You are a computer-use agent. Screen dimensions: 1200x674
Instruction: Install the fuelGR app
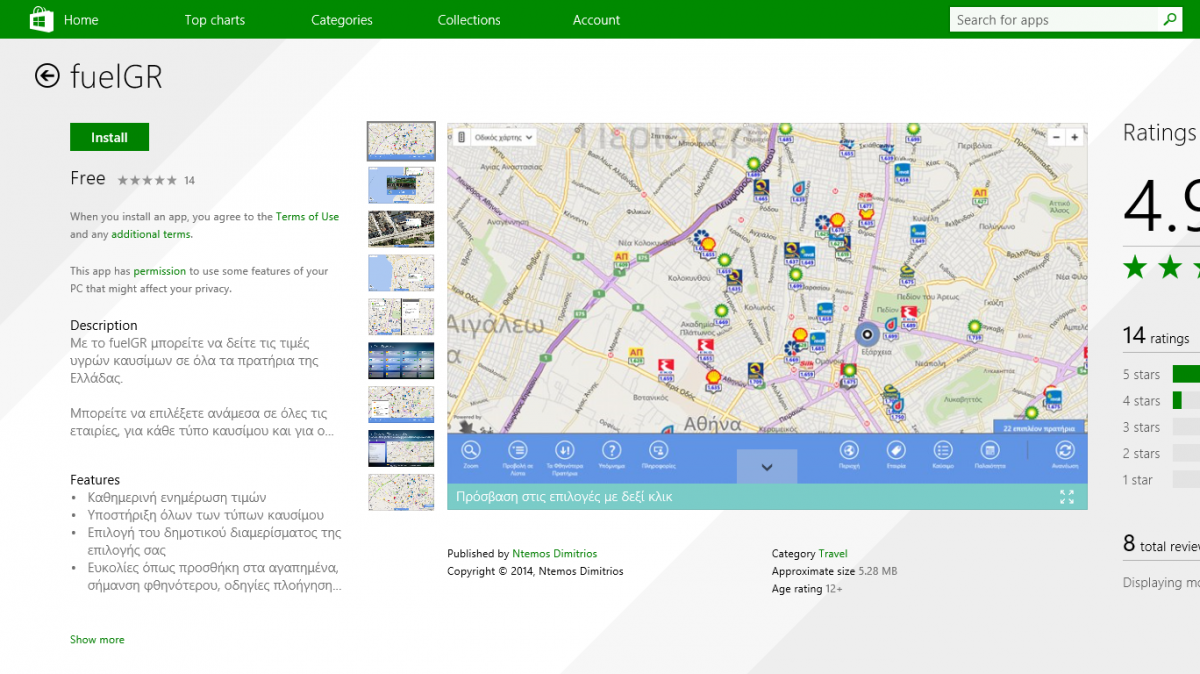[110, 138]
